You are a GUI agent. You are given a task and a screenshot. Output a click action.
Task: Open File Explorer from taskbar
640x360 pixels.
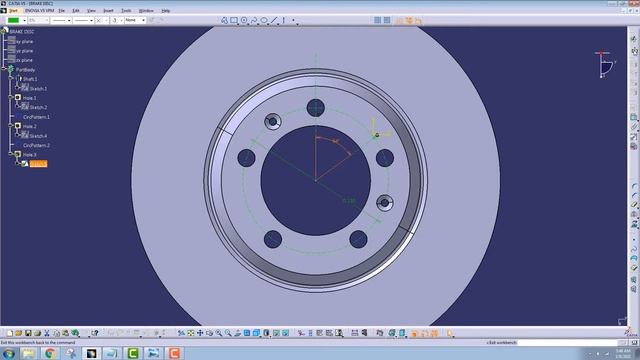coord(29,353)
